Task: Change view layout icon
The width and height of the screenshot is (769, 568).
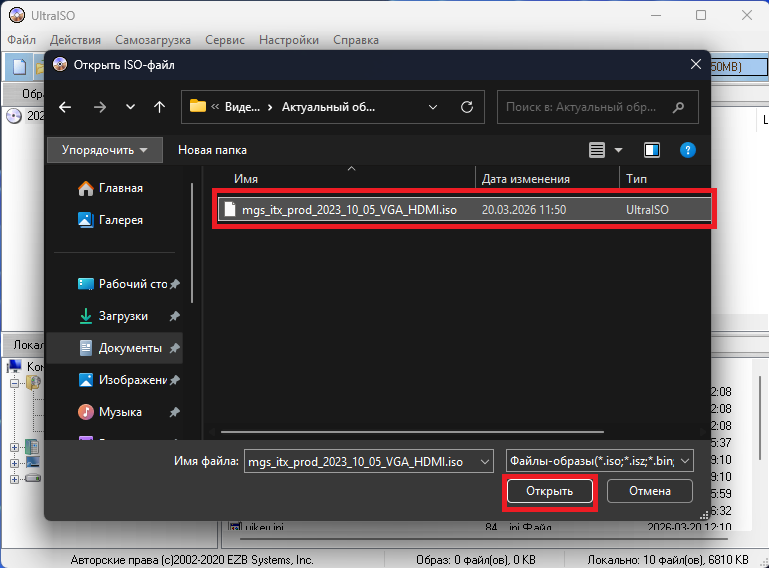Action: pyautogui.click(x=597, y=150)
